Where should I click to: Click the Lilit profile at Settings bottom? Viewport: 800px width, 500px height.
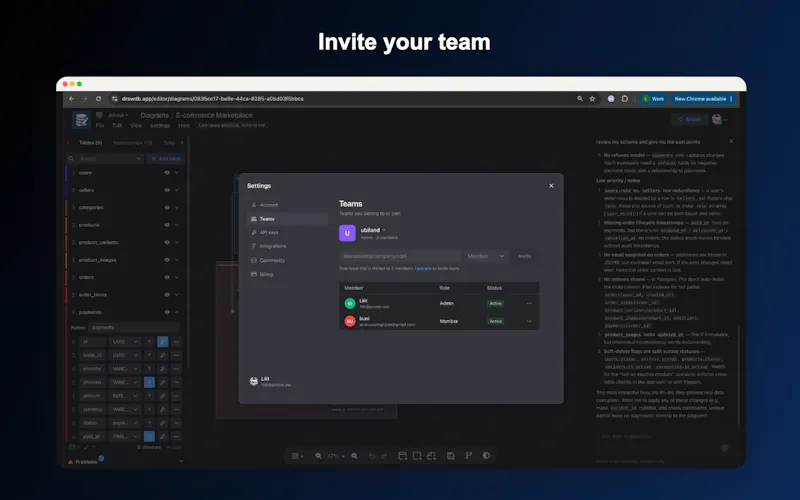click(270, 382)
